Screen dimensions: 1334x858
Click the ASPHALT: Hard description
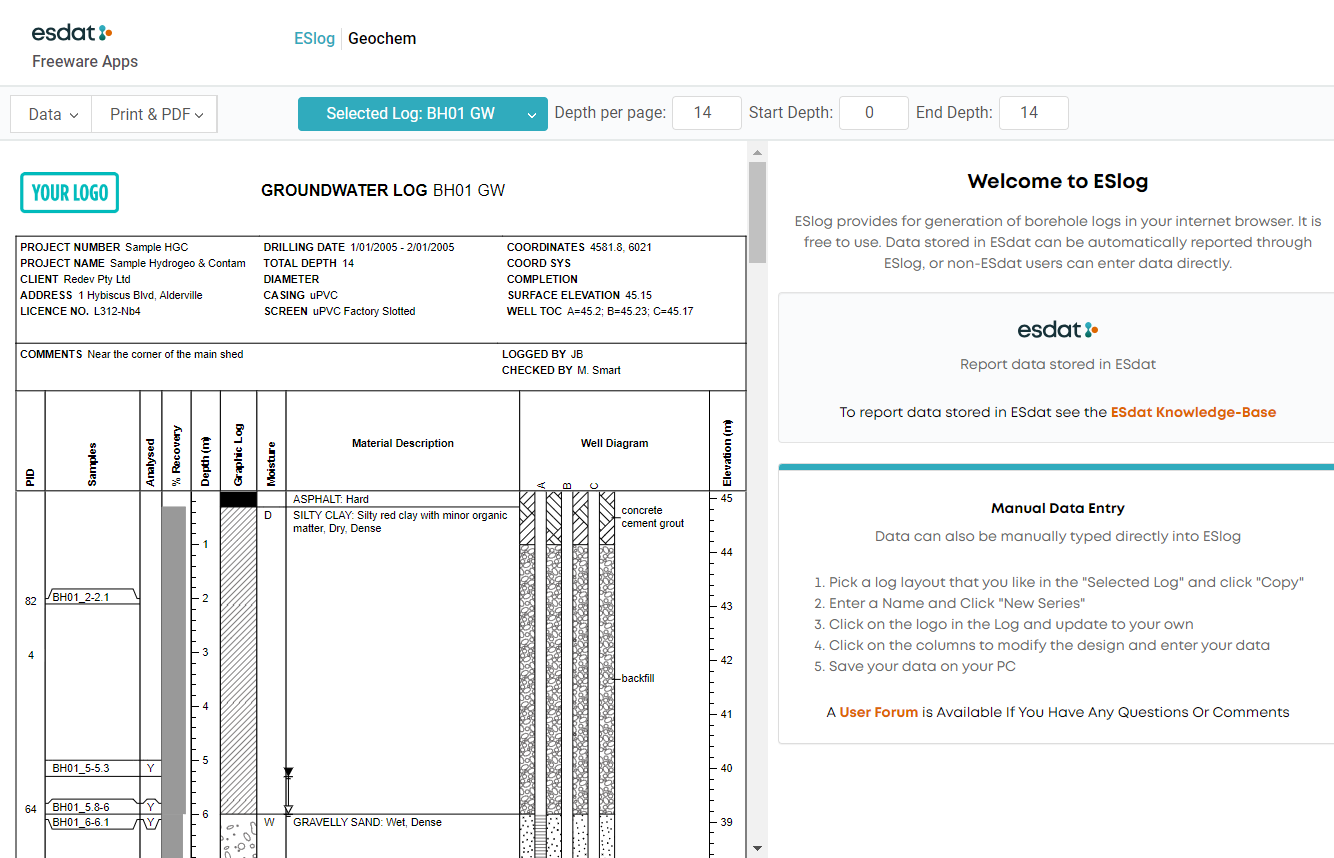pyautogui.click(x=331, y=499)
